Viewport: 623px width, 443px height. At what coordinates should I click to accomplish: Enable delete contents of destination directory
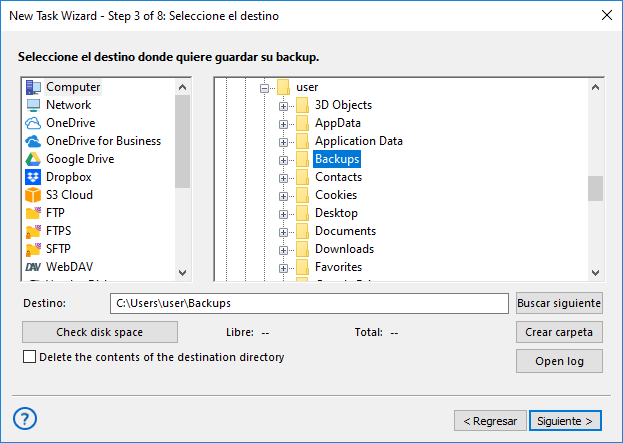point(29,357)
